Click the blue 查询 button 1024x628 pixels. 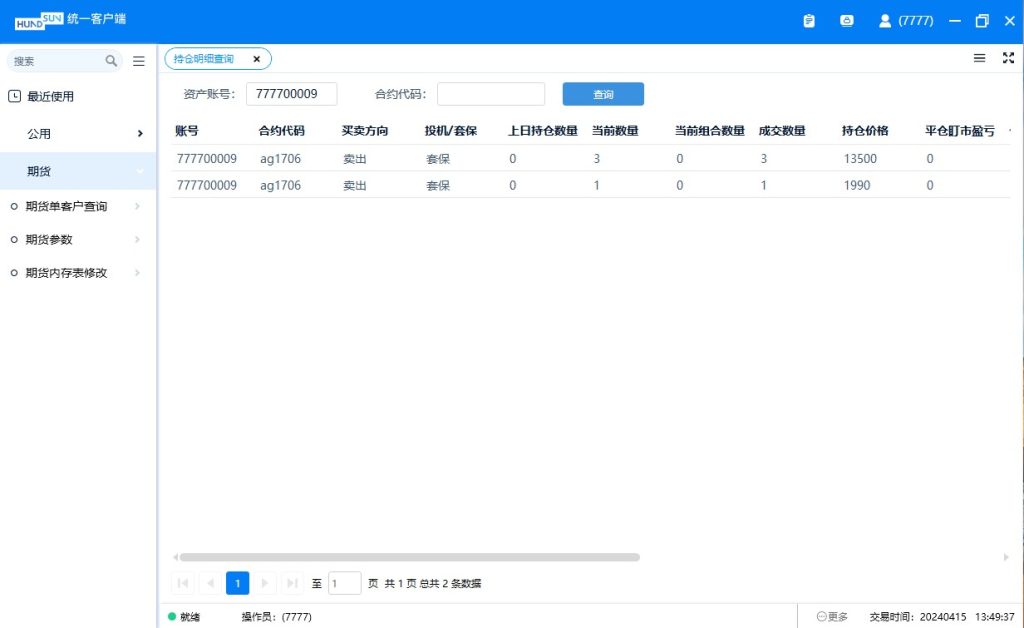click(603, 94)
